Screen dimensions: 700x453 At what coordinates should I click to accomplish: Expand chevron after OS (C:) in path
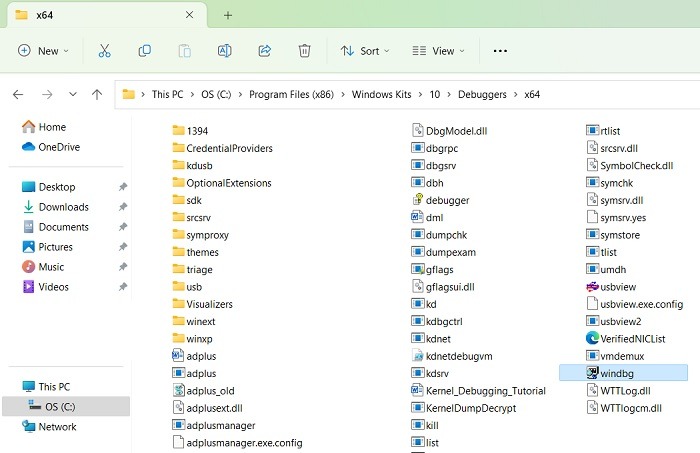240,95
